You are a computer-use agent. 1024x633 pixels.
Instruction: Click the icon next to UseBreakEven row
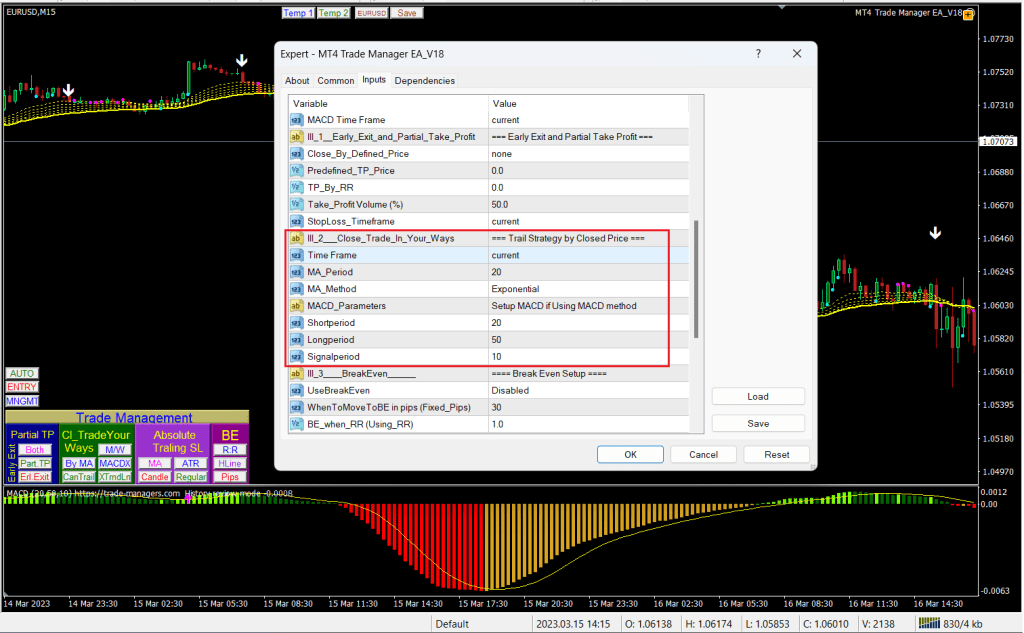[x=296, y=391]
